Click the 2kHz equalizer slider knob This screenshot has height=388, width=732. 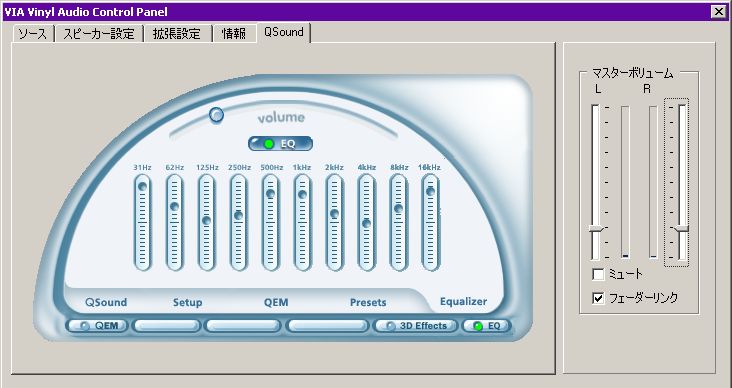click(x=334, y=213)
